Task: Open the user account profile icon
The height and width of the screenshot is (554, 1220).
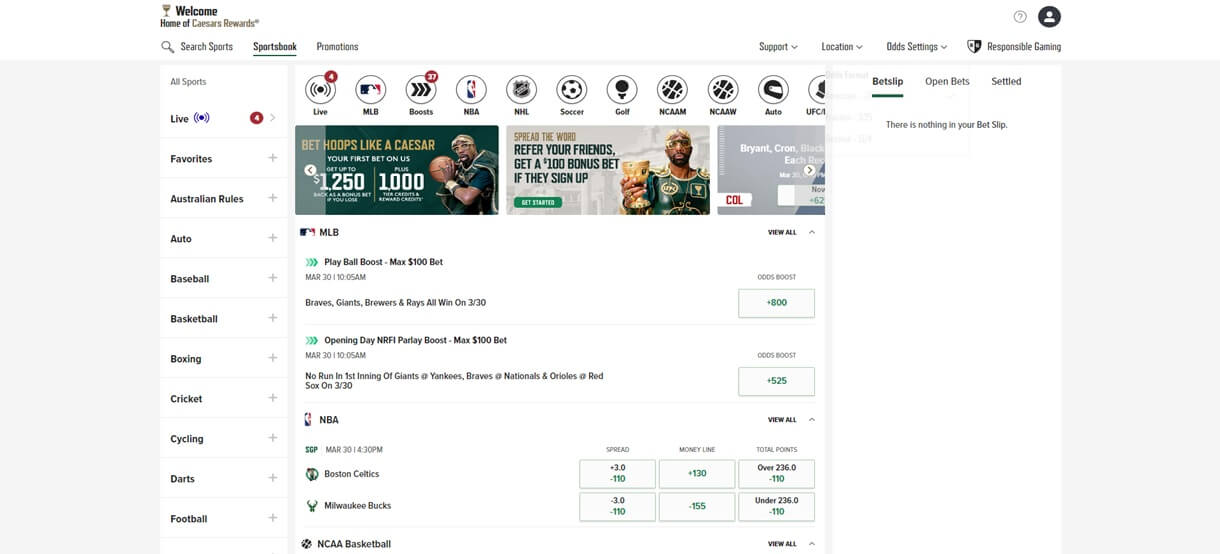Action: (1049, 17)
